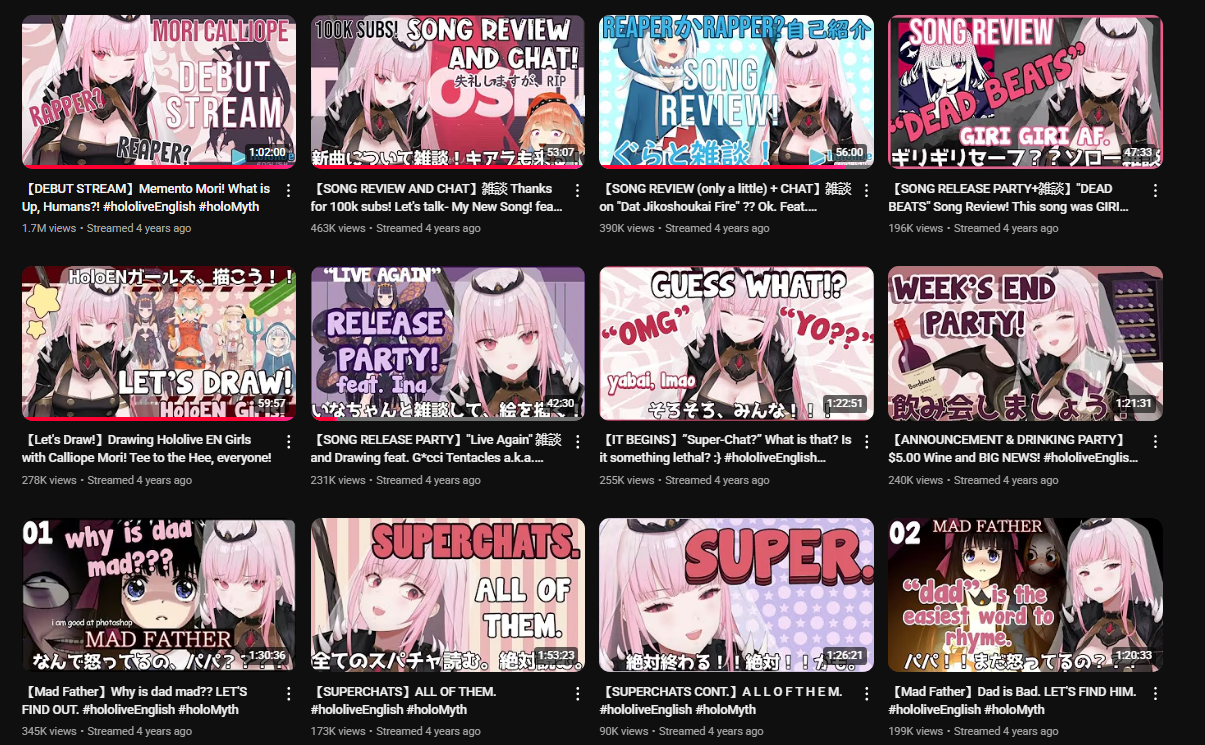Open three-dot menu for Live Again video
Viewport: 1205px width, 745px height.
tap(577, 441)
